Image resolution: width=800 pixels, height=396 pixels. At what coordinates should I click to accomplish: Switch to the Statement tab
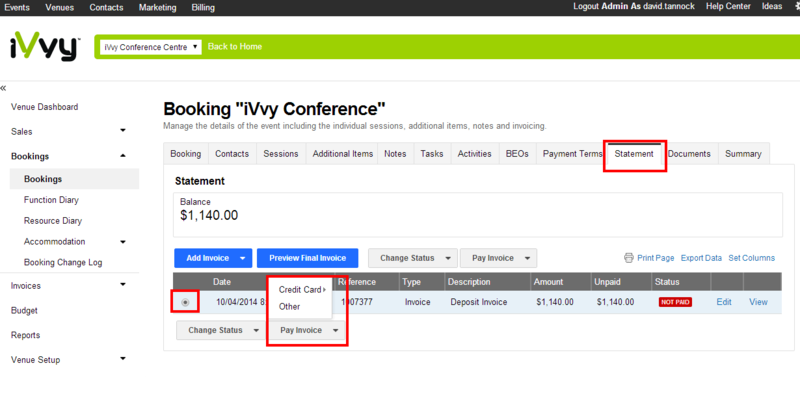(634, 154)
